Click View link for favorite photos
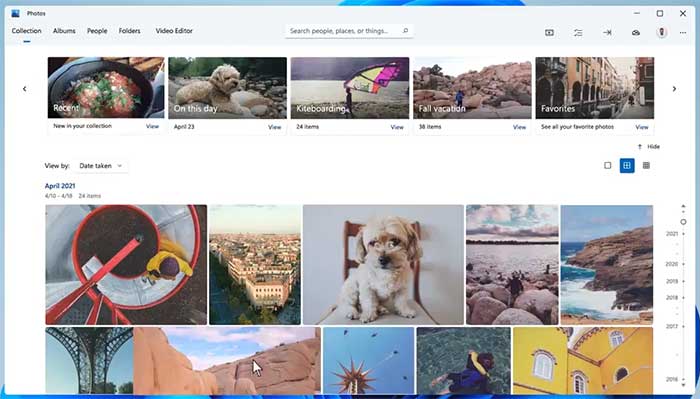700x399 pixels. (642, 127)
